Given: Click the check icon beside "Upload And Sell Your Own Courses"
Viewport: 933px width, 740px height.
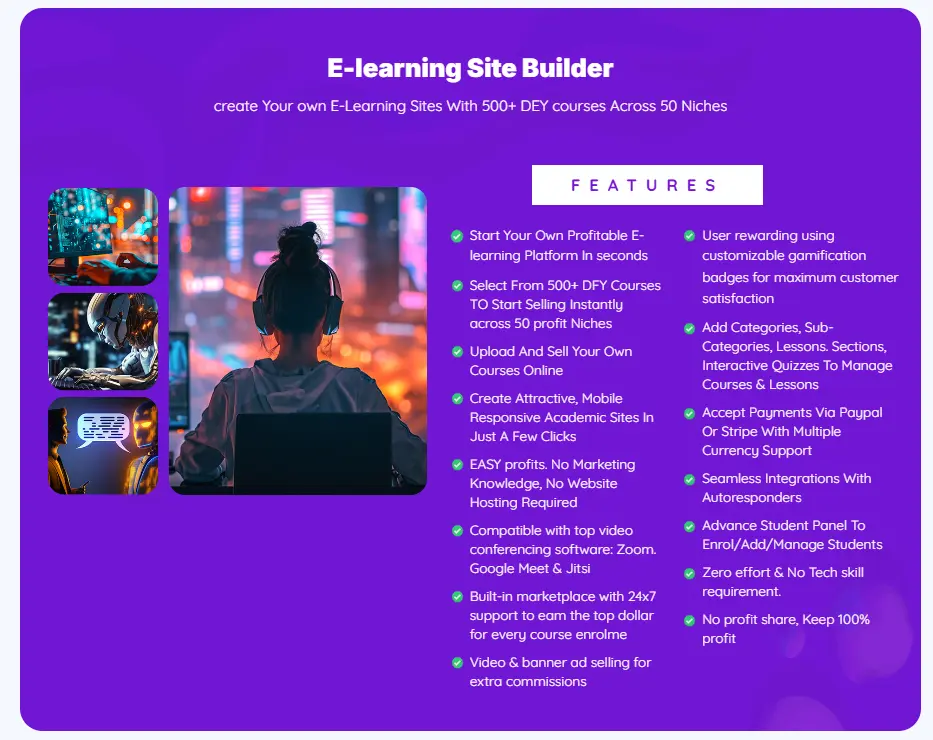Looking at the screenshot, I should click(x=457, y=352).
